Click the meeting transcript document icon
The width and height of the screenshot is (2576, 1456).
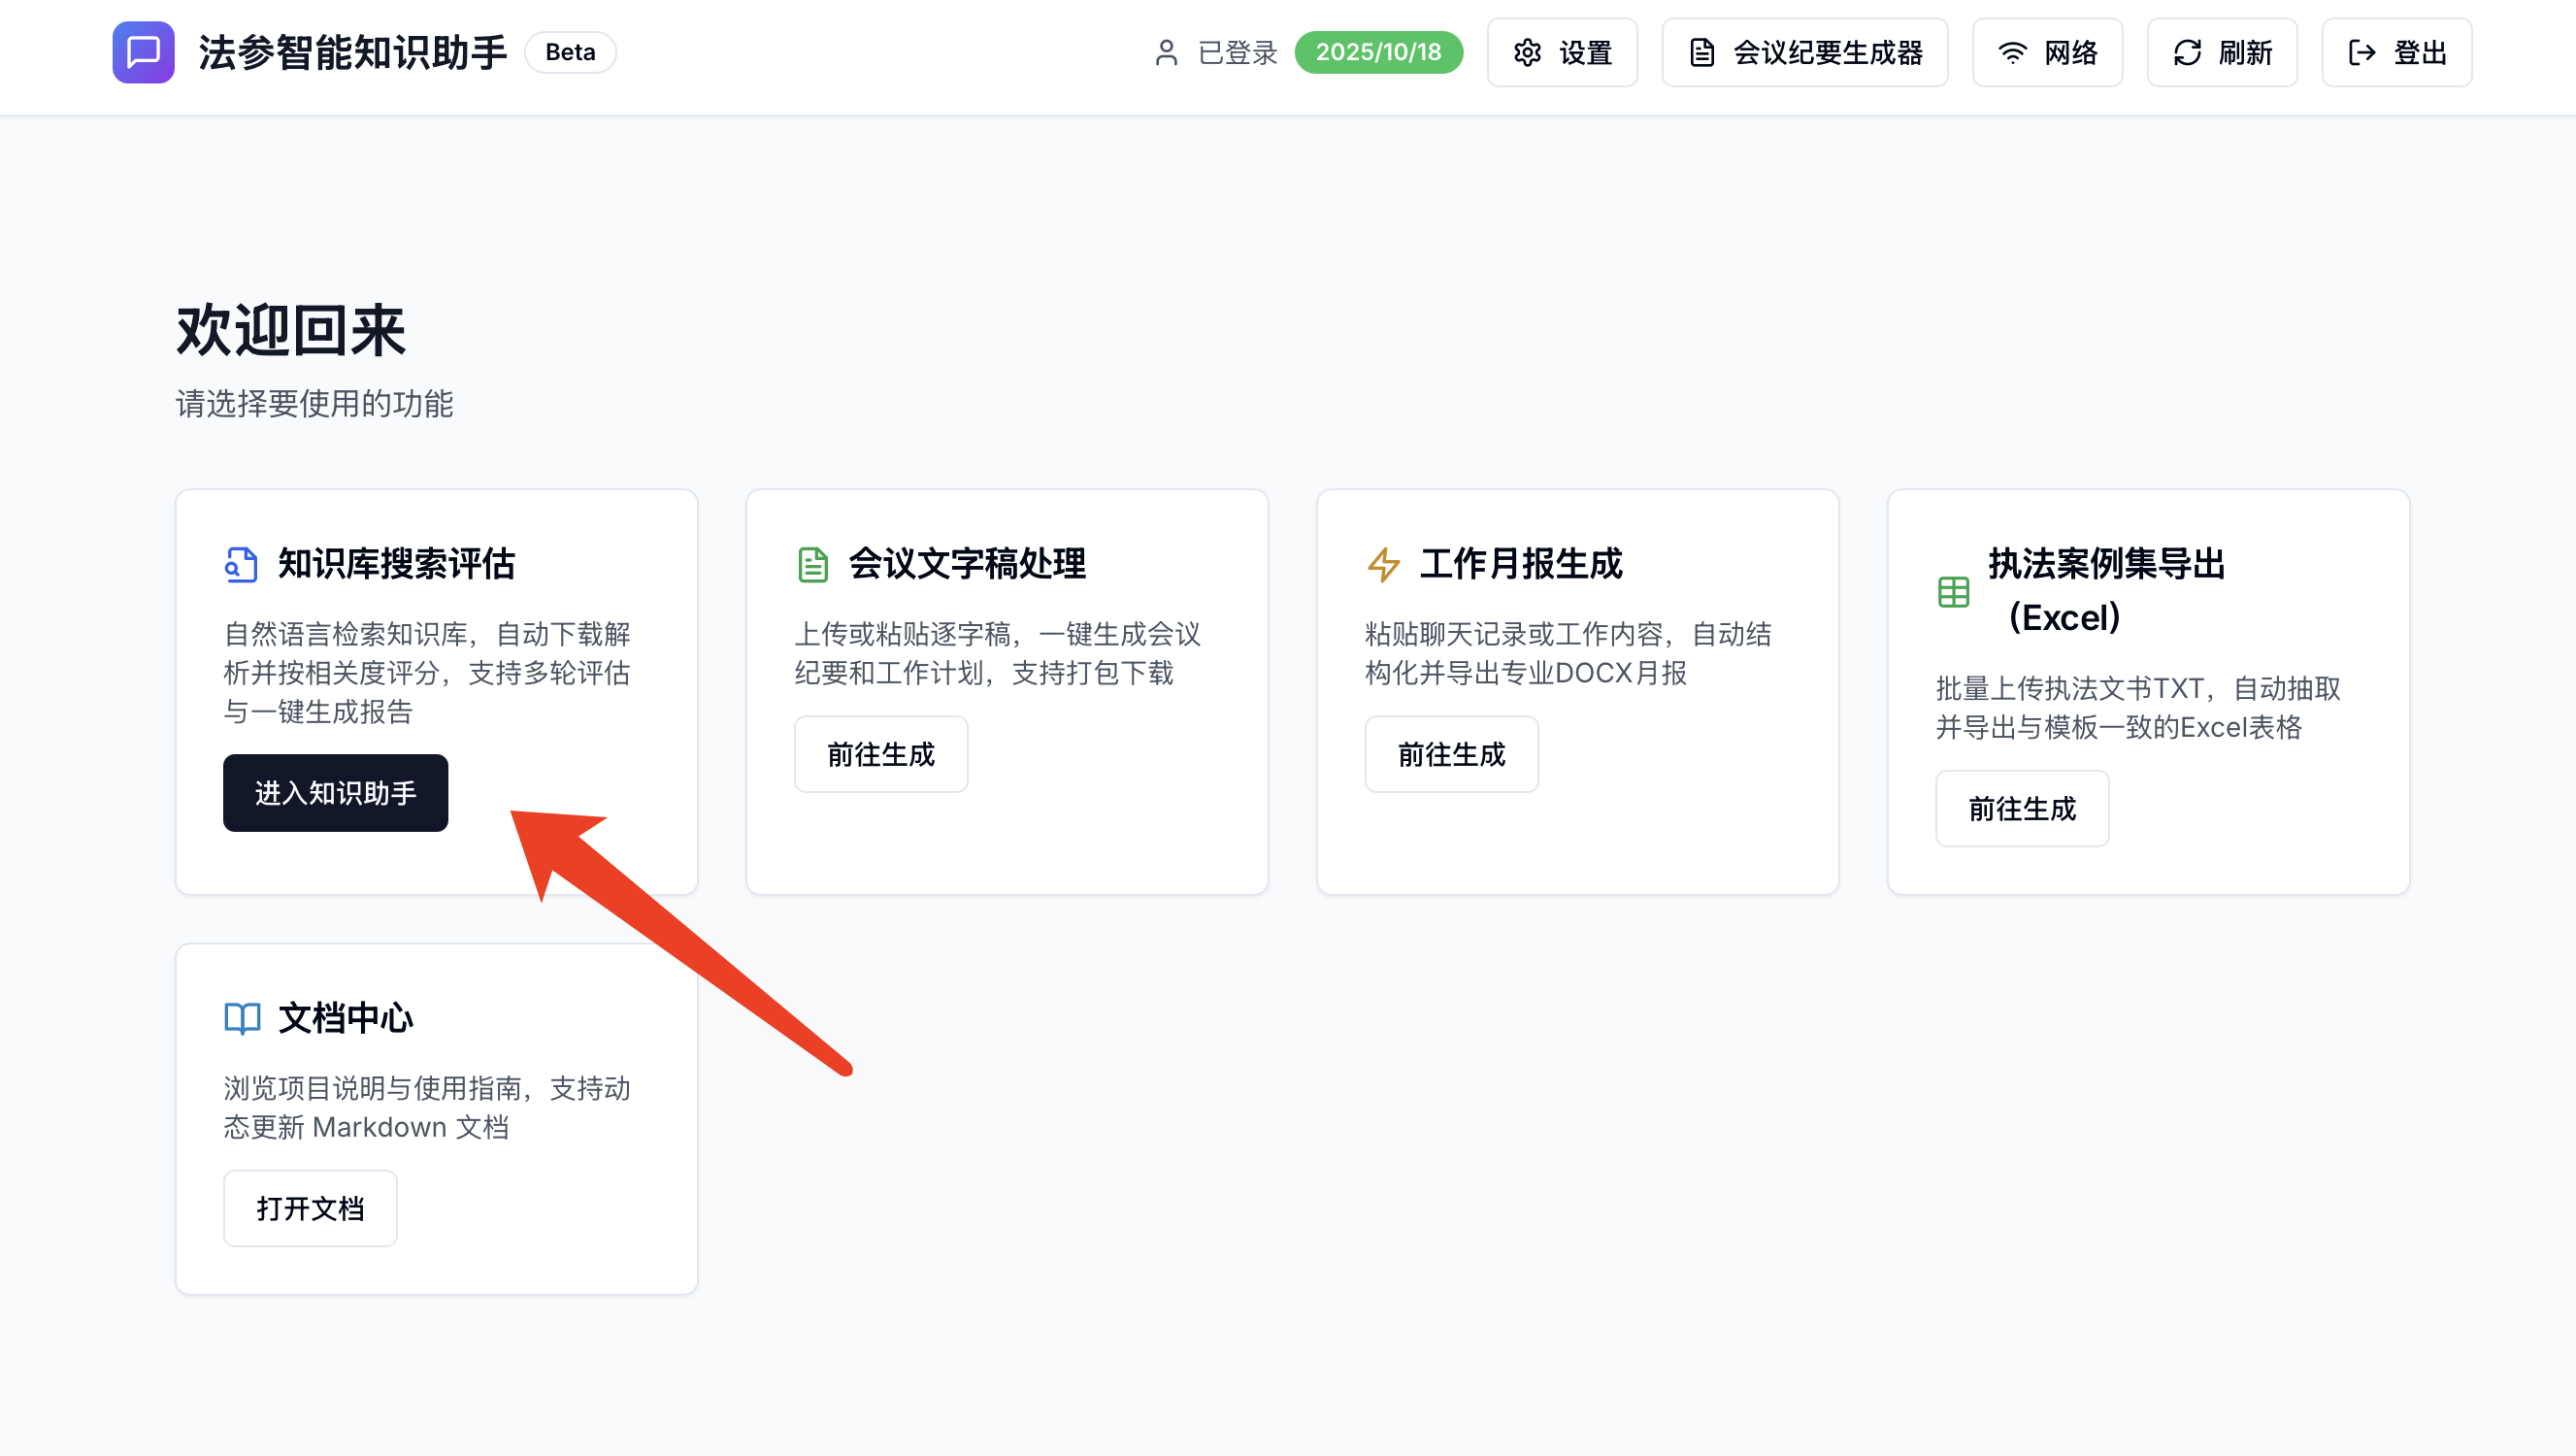click(x=812, y=565)
